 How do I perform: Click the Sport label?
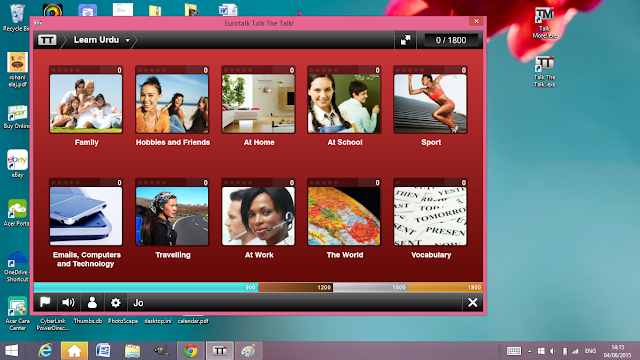click(431, 142)
